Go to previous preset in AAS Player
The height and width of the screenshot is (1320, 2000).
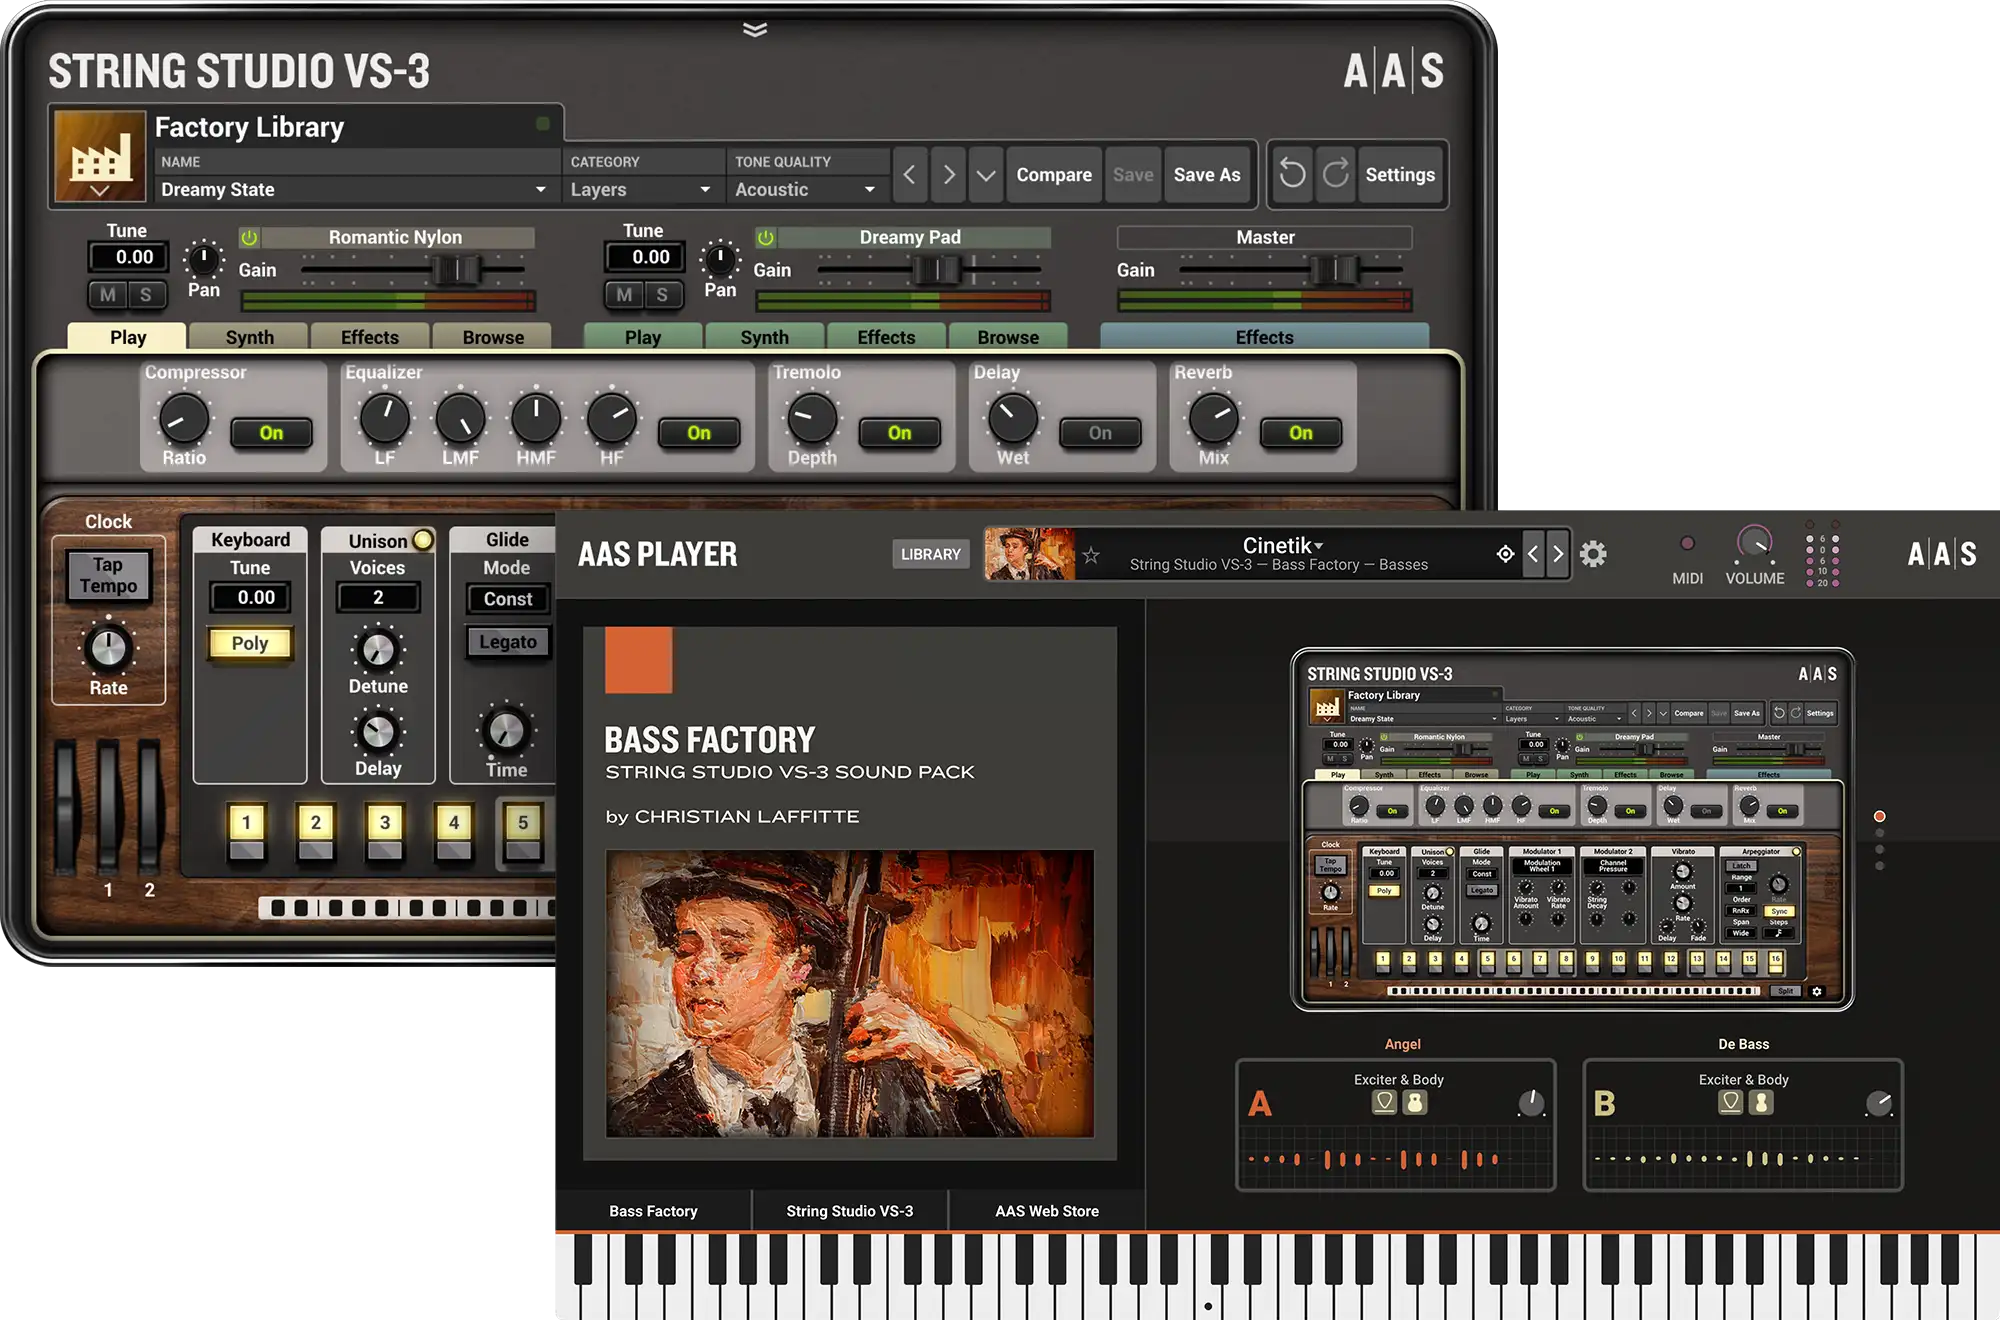(1533, 554)
